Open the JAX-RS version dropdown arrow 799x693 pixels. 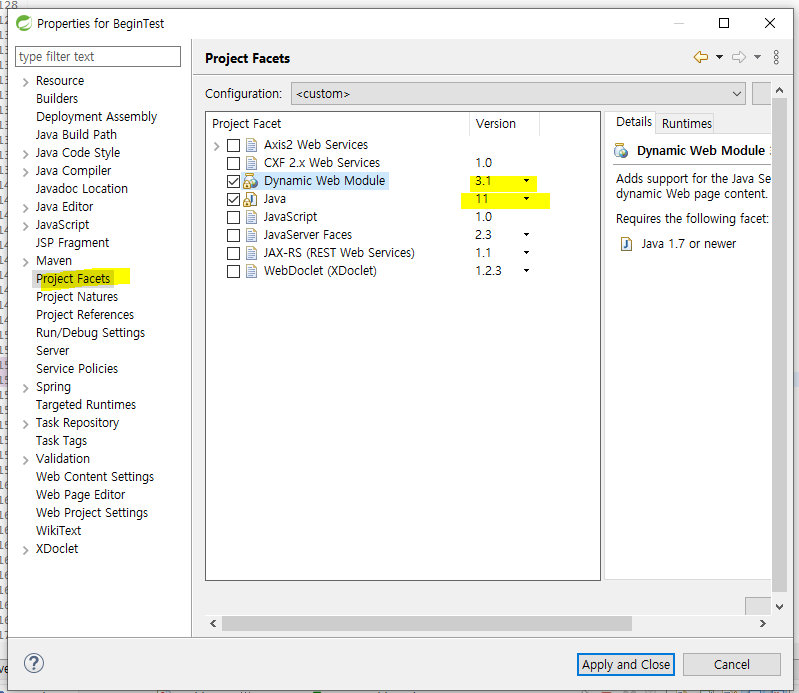point(526,253)
